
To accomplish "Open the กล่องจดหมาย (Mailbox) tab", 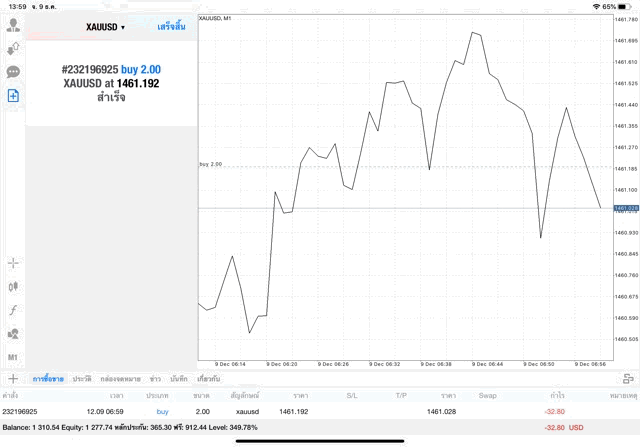I will tap(120, 379).
